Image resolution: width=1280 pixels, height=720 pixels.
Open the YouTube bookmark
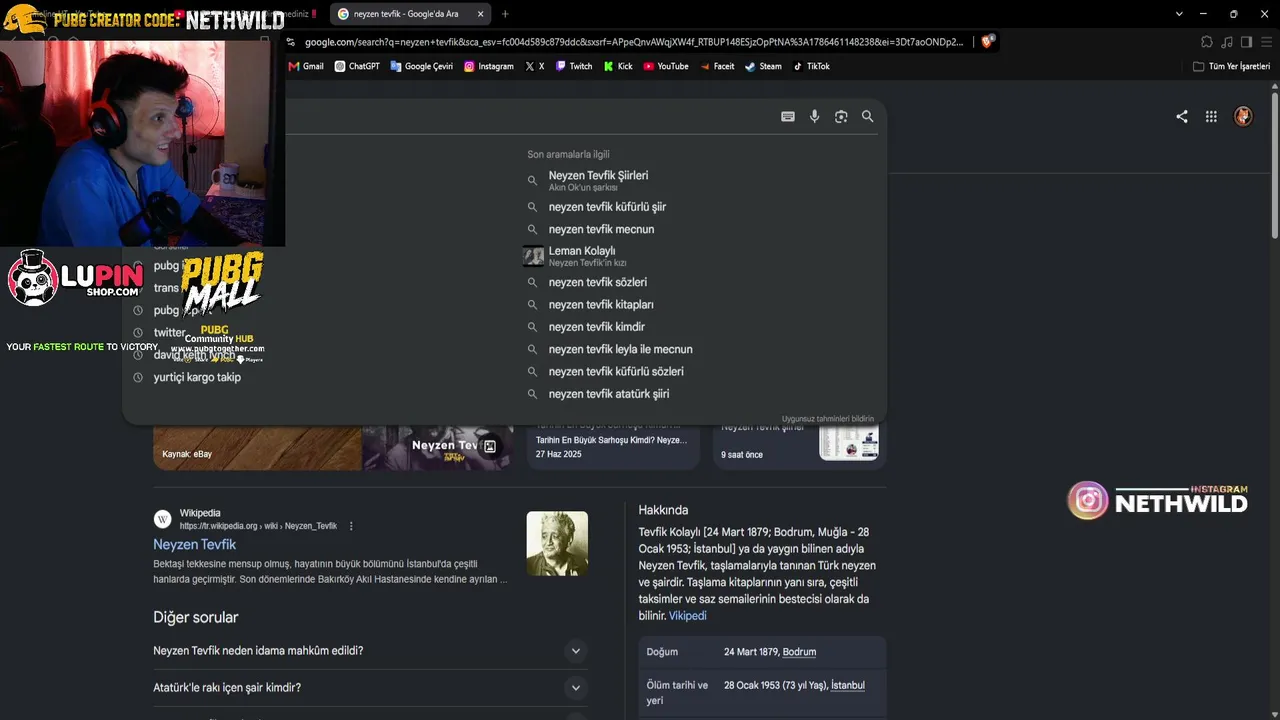666,66
